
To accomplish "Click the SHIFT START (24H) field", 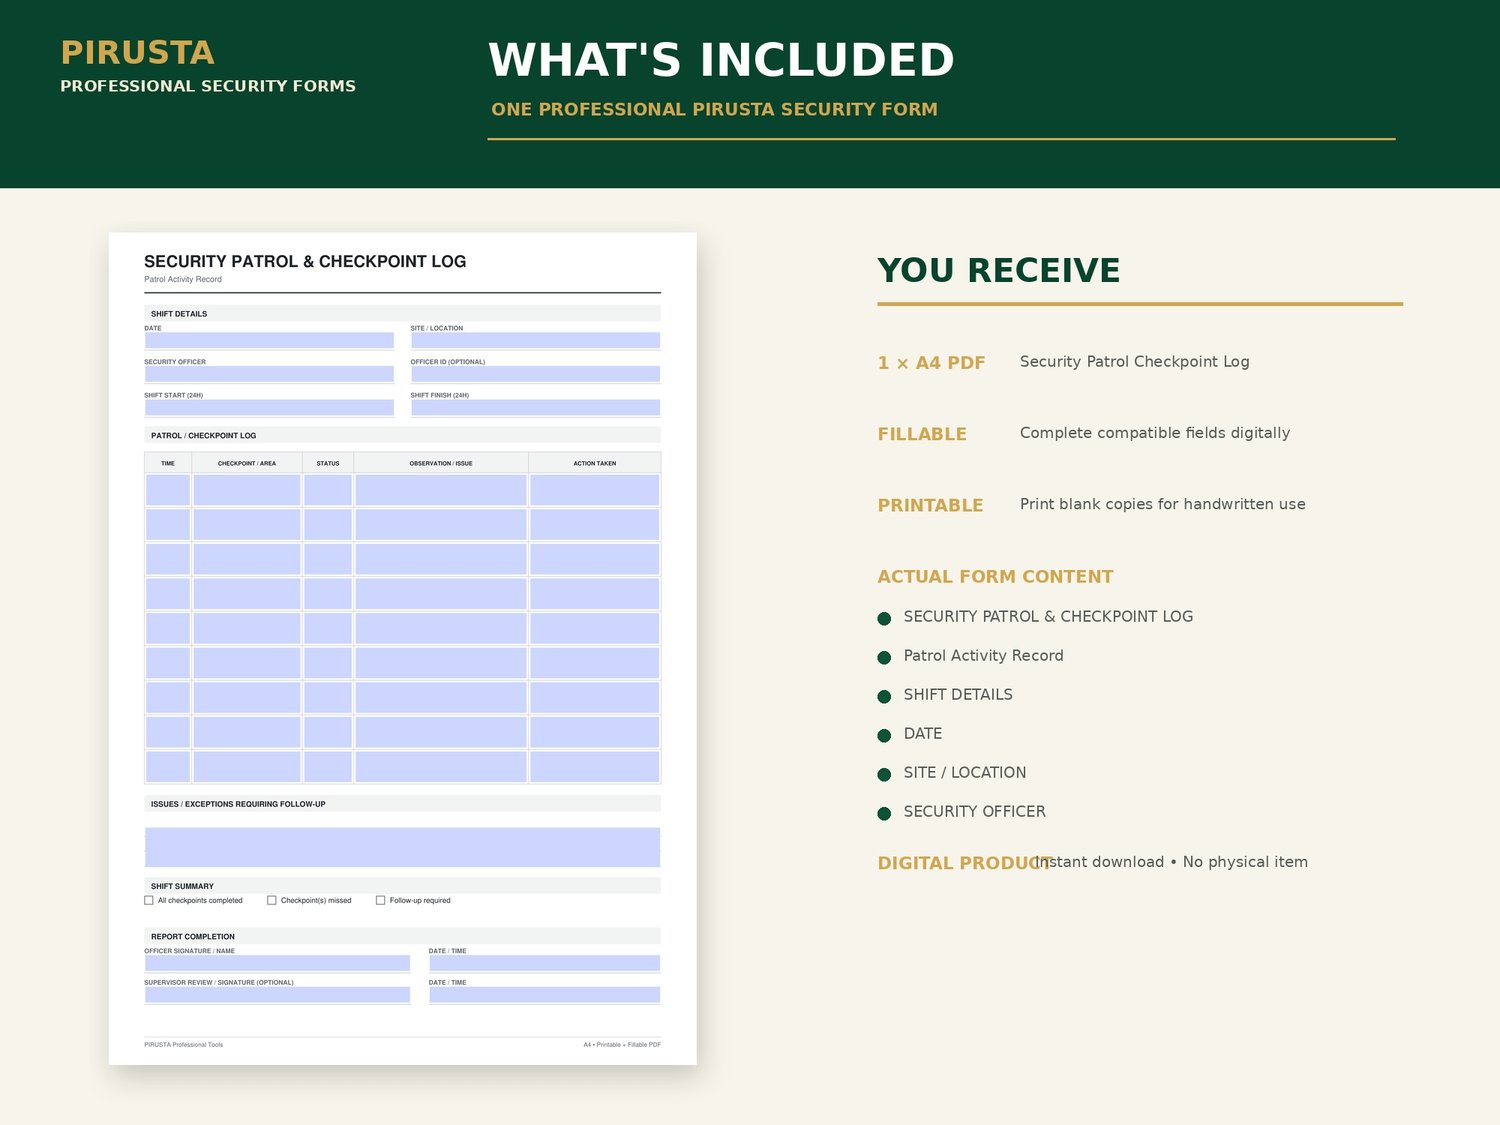I will (x=269, y=408).
